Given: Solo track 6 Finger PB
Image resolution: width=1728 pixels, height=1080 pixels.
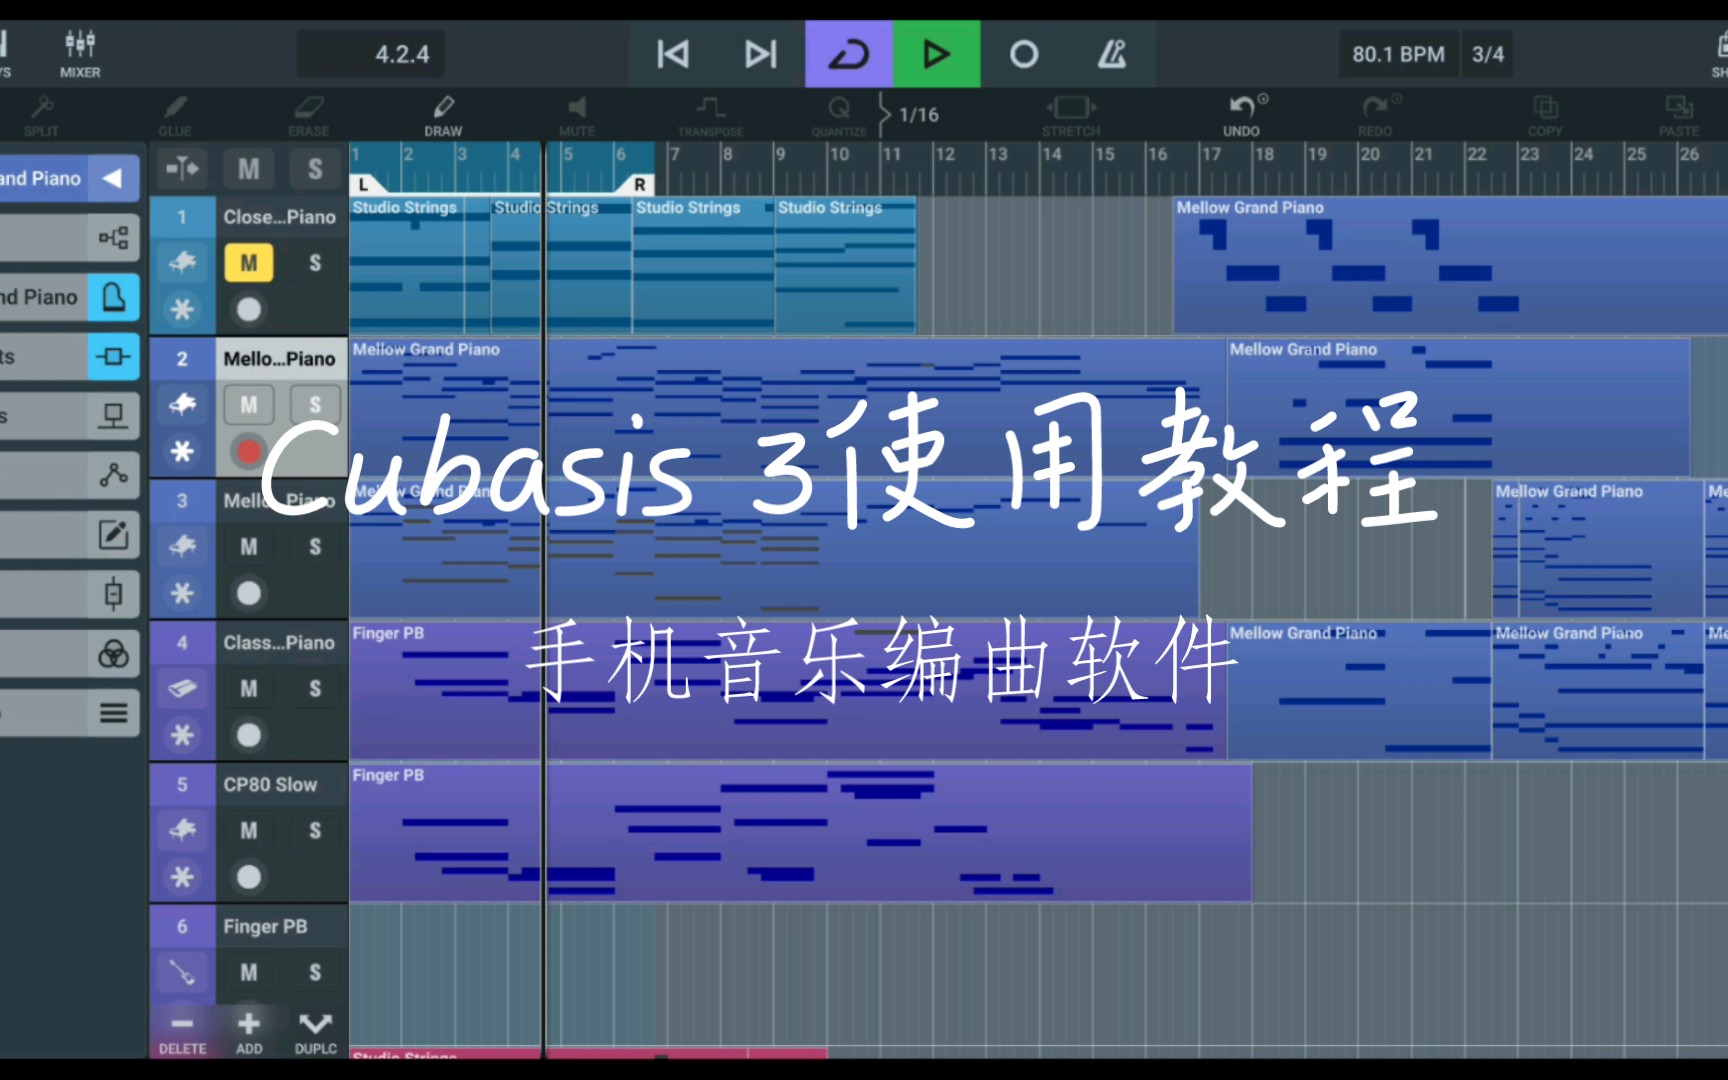Looking at the screenshot, I should [315, 973].
